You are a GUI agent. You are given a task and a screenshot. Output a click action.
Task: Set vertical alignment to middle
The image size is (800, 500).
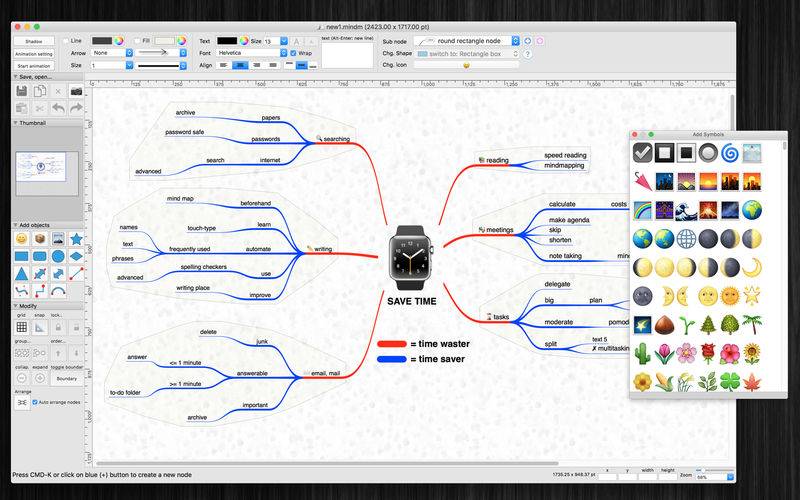tap(302, 65)
